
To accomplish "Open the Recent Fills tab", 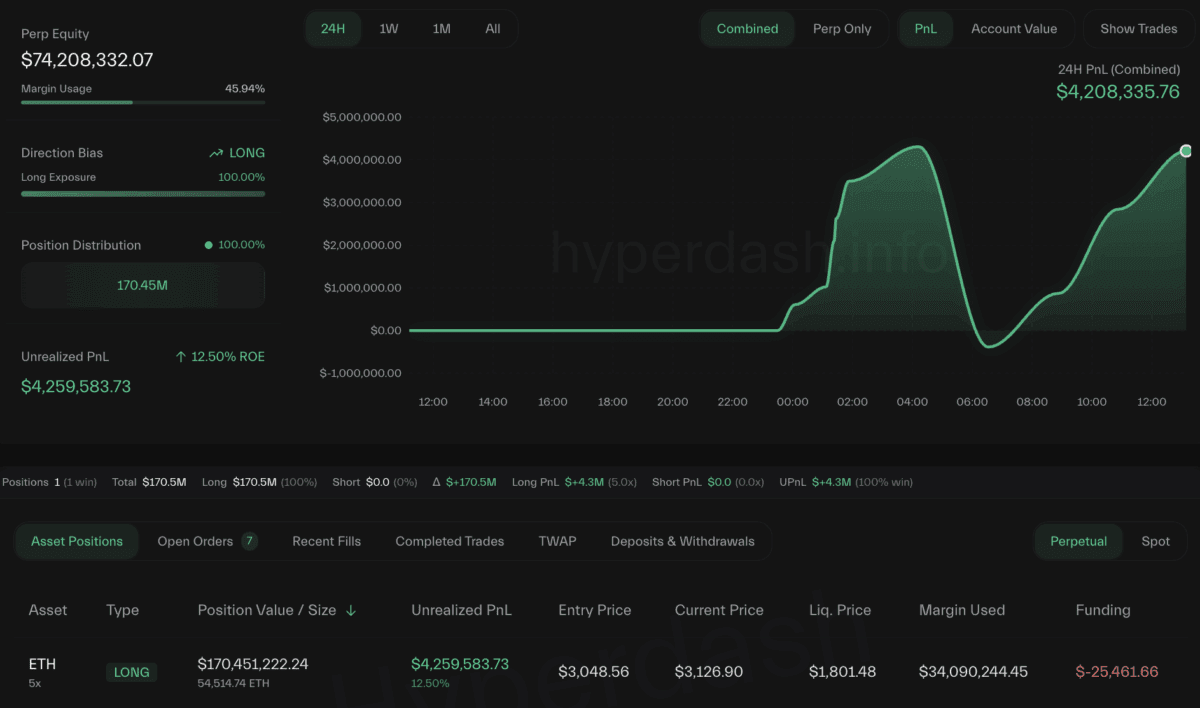I will point(326,541).
